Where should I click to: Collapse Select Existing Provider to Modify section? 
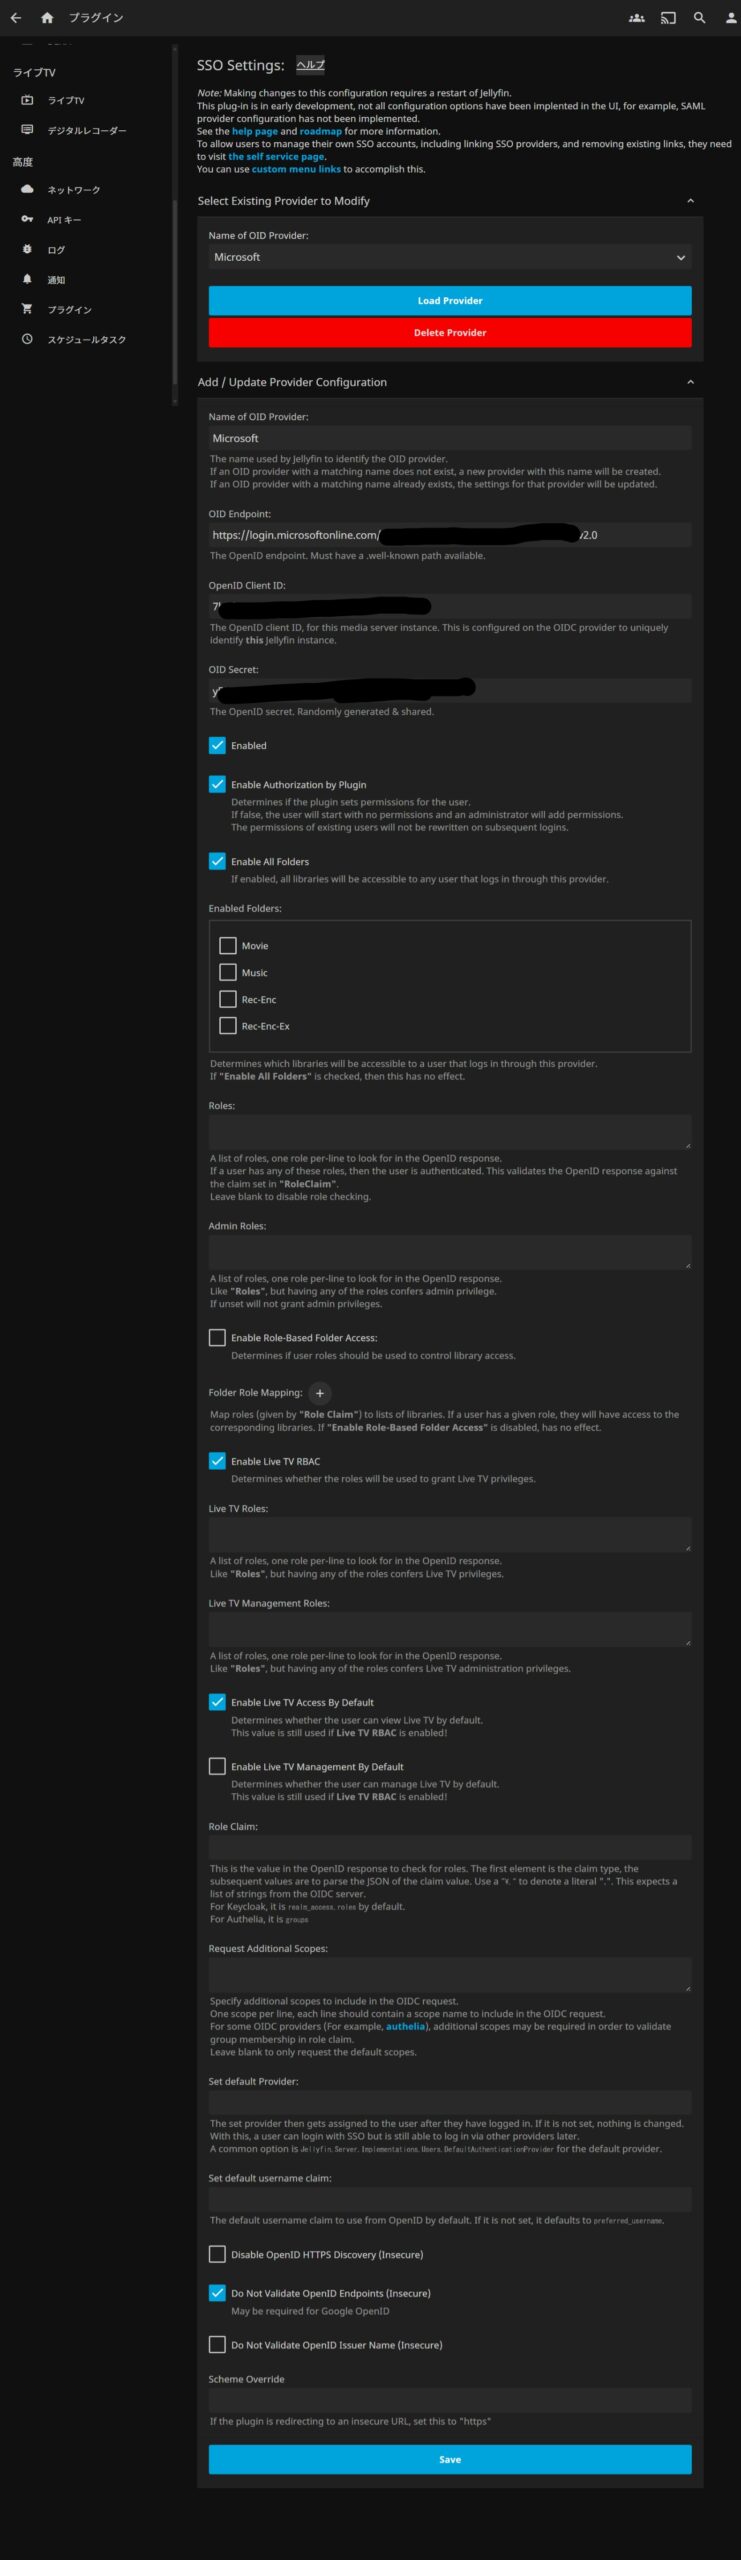click(690, 201)
